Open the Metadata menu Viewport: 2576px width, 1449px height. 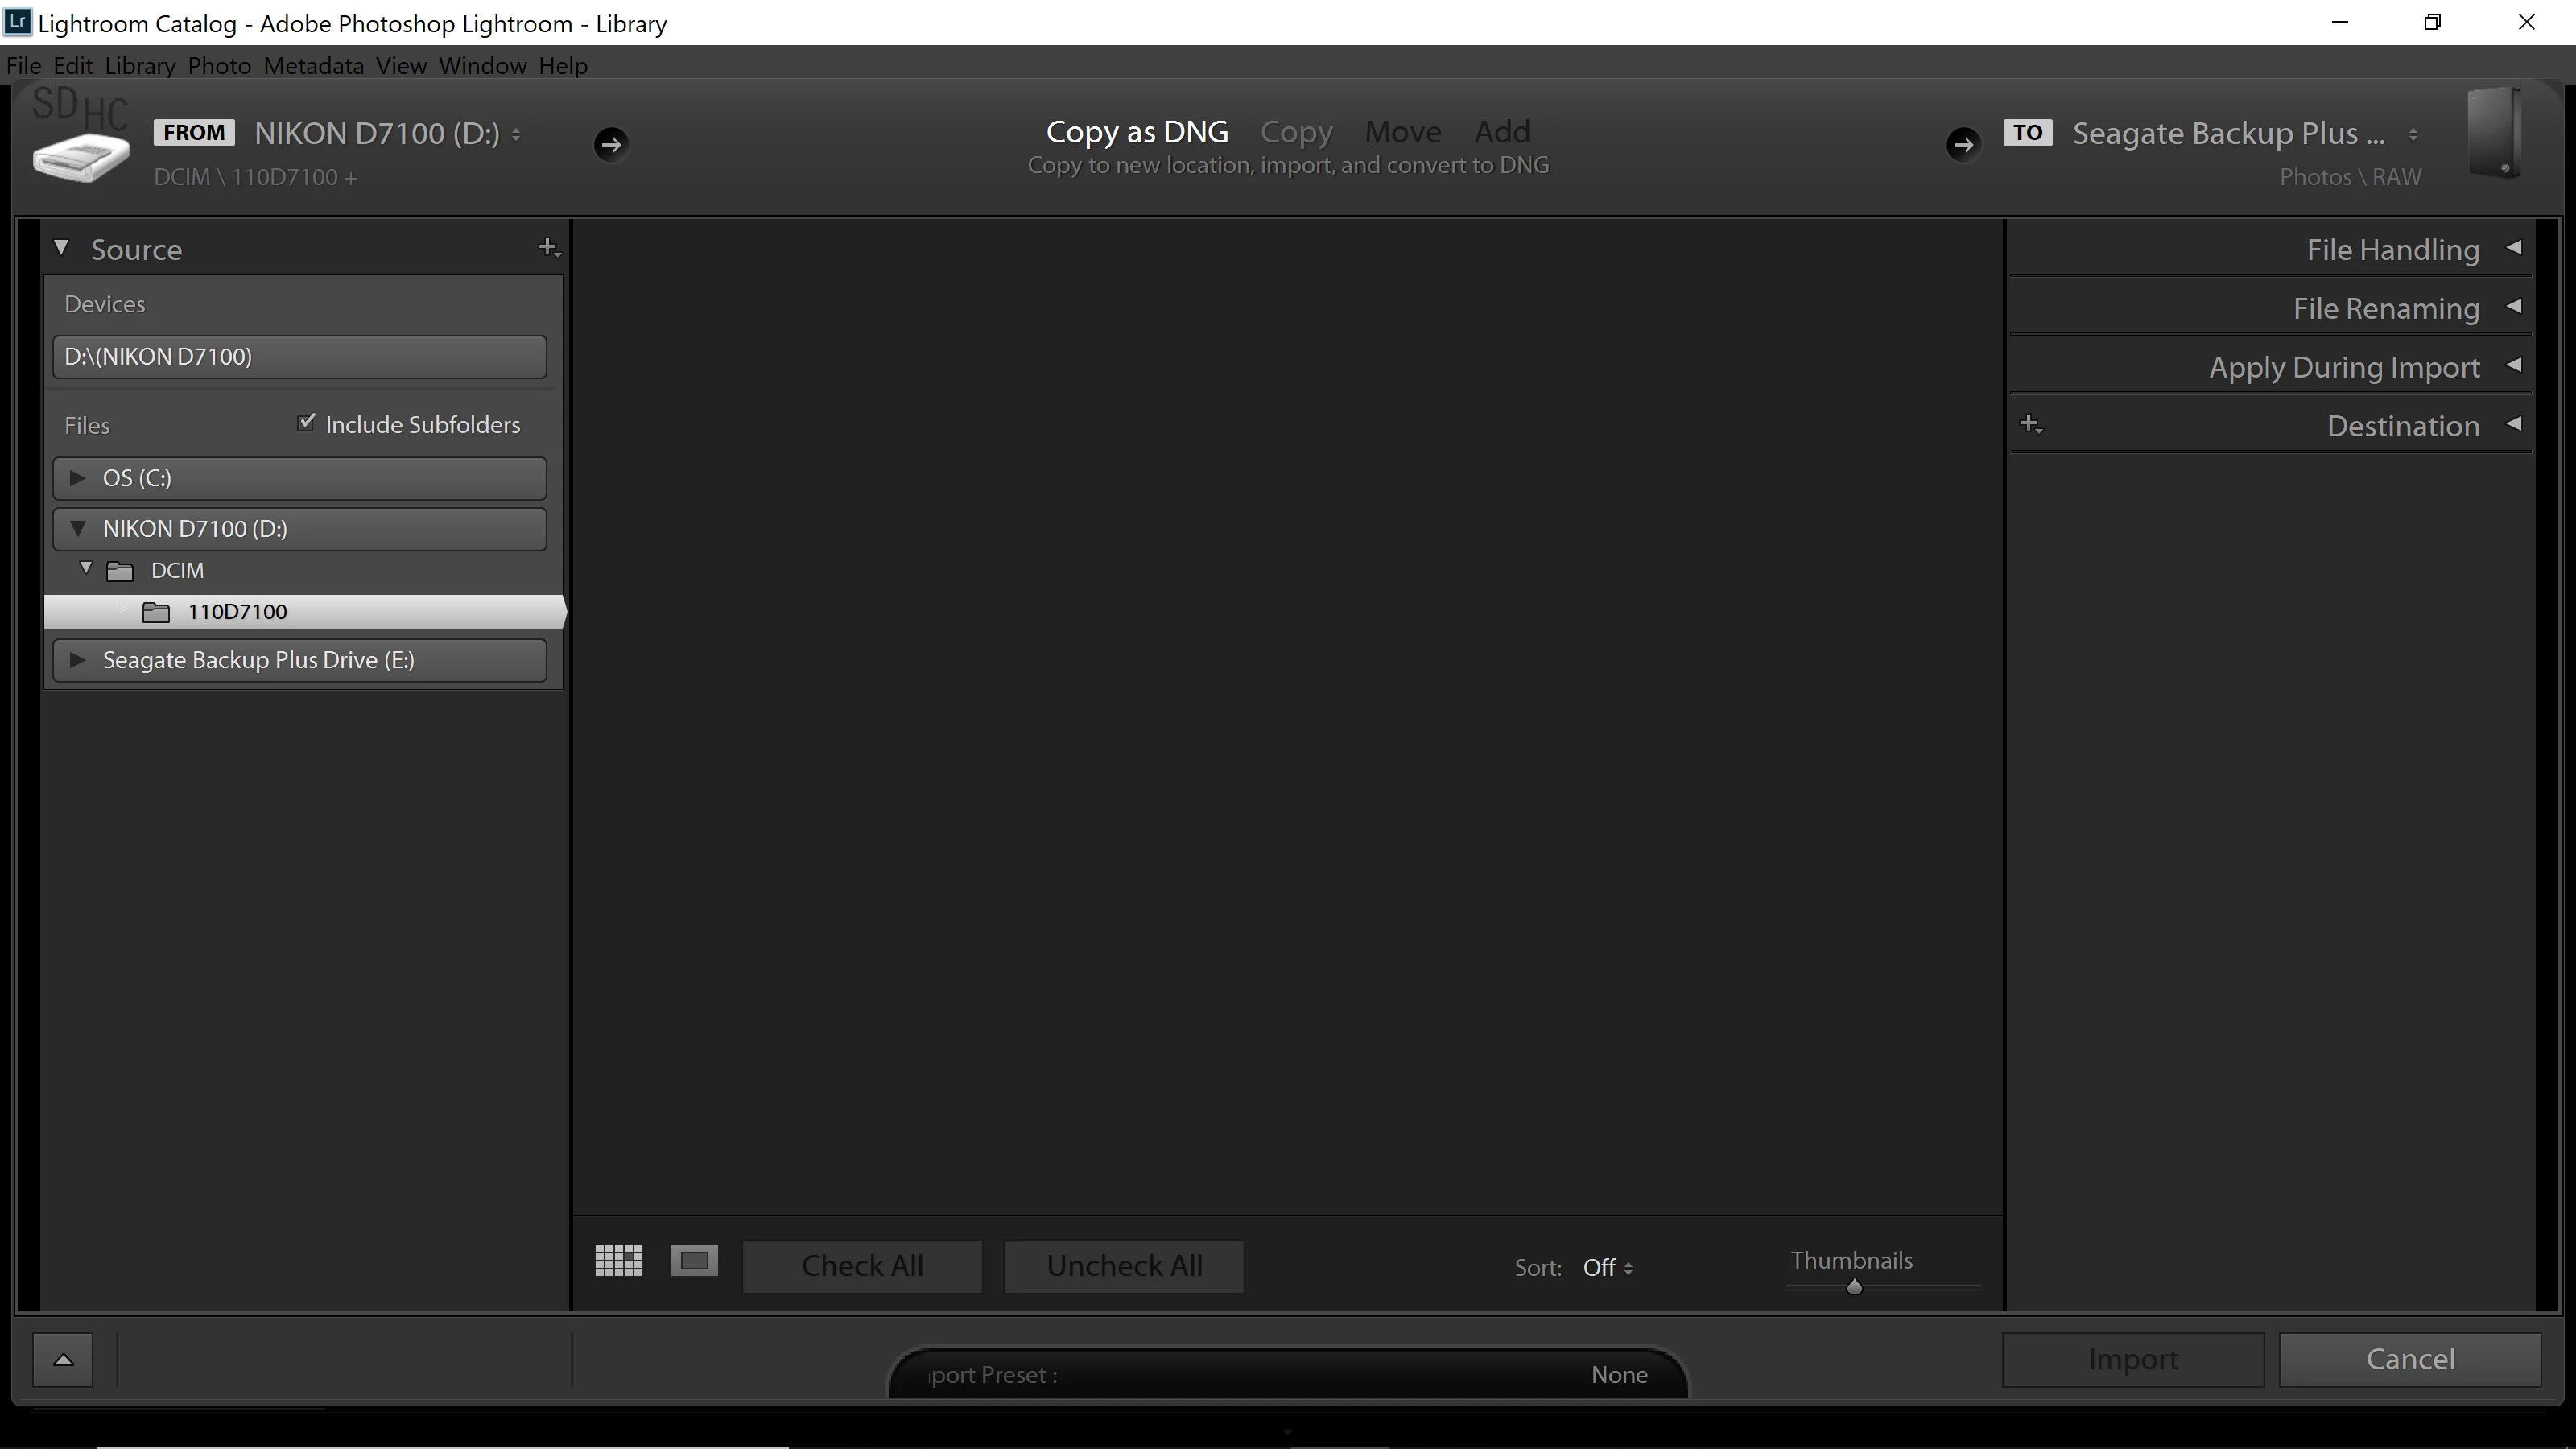coord(313,66)
